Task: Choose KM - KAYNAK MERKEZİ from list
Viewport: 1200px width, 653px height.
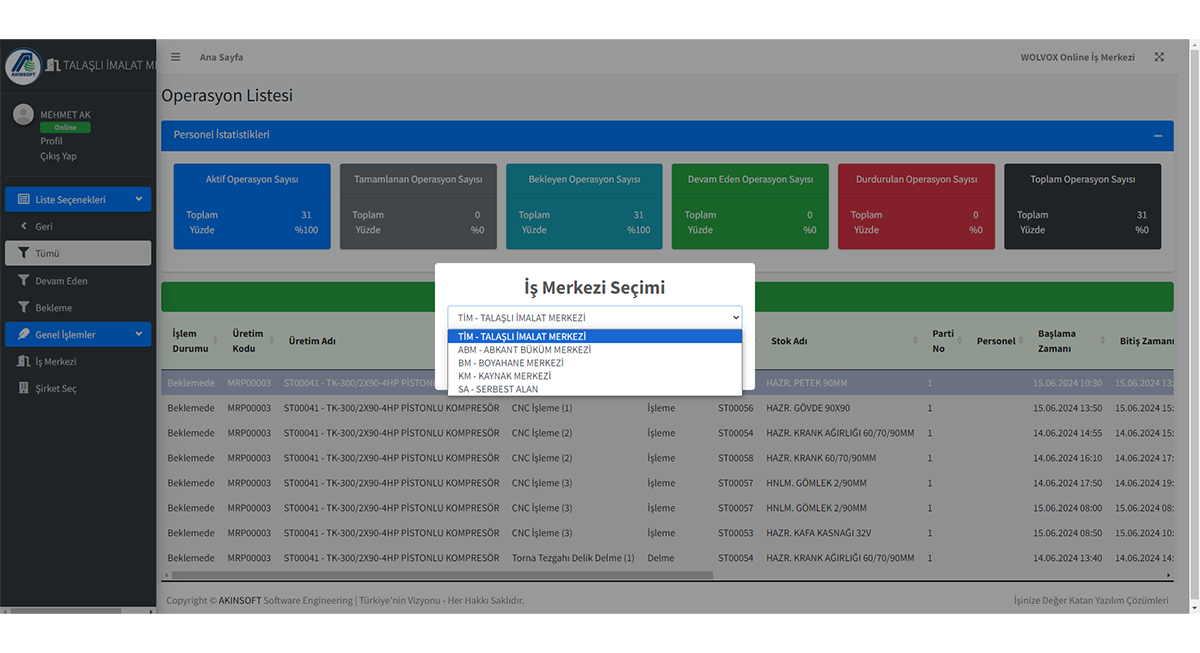Action: click(504, 376)
